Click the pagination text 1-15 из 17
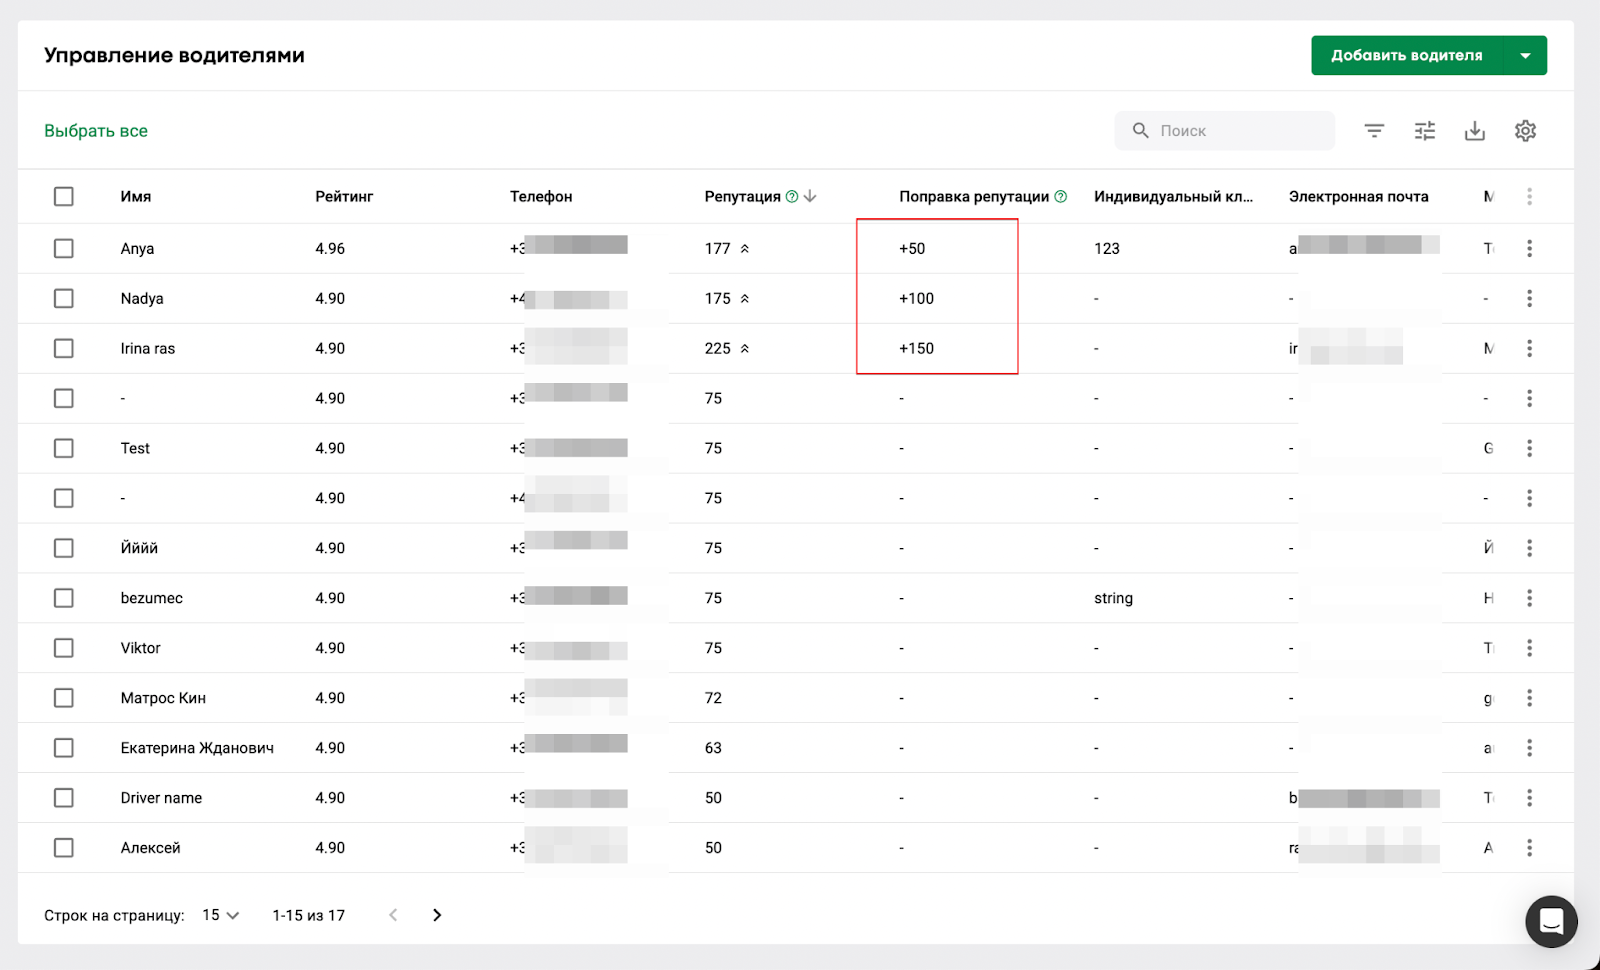This screenshot has height=970, width=1600. [x=308, y=916]
